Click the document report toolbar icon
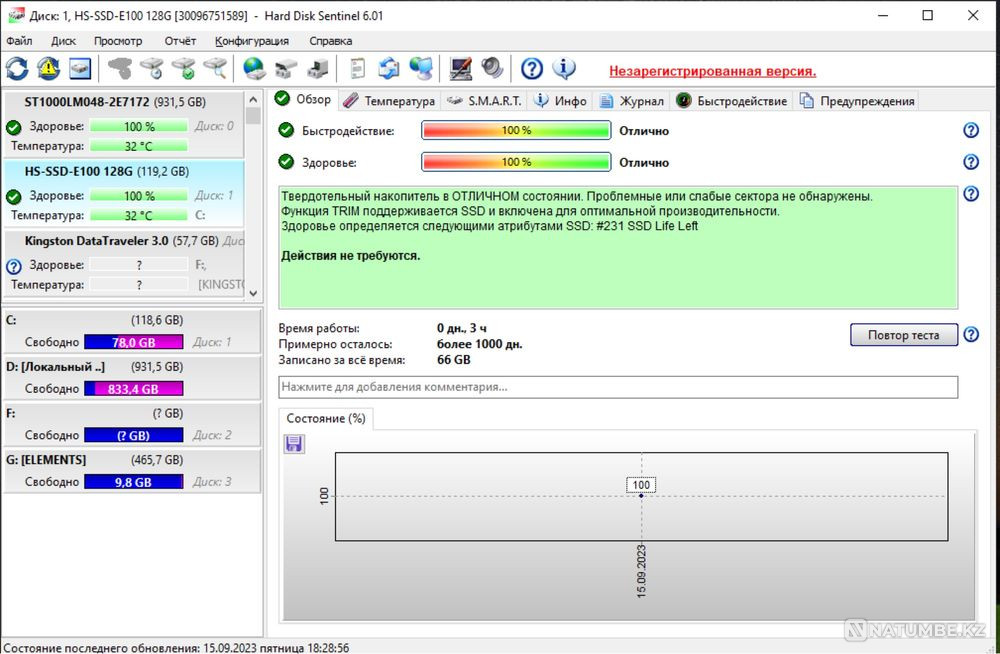Image resolution: width=1000 pixels, height=654 pixels. (357, 68)
